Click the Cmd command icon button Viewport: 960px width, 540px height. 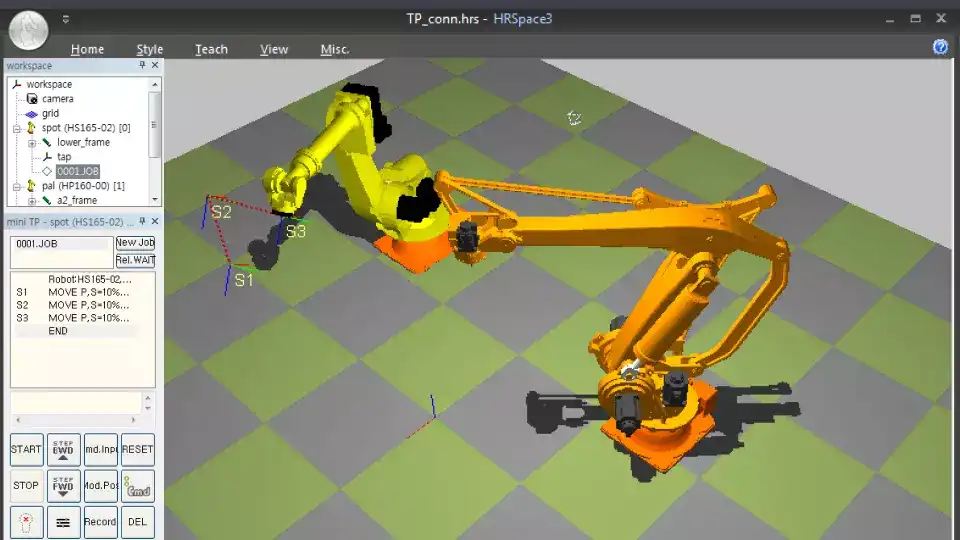tap(138, 486)
